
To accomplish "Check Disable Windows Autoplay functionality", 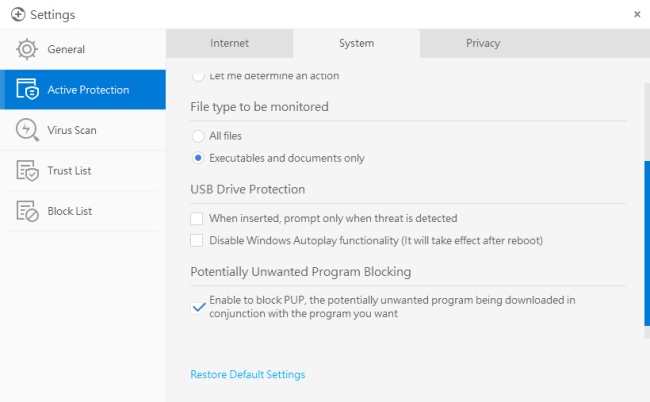I will coord(197,240).
